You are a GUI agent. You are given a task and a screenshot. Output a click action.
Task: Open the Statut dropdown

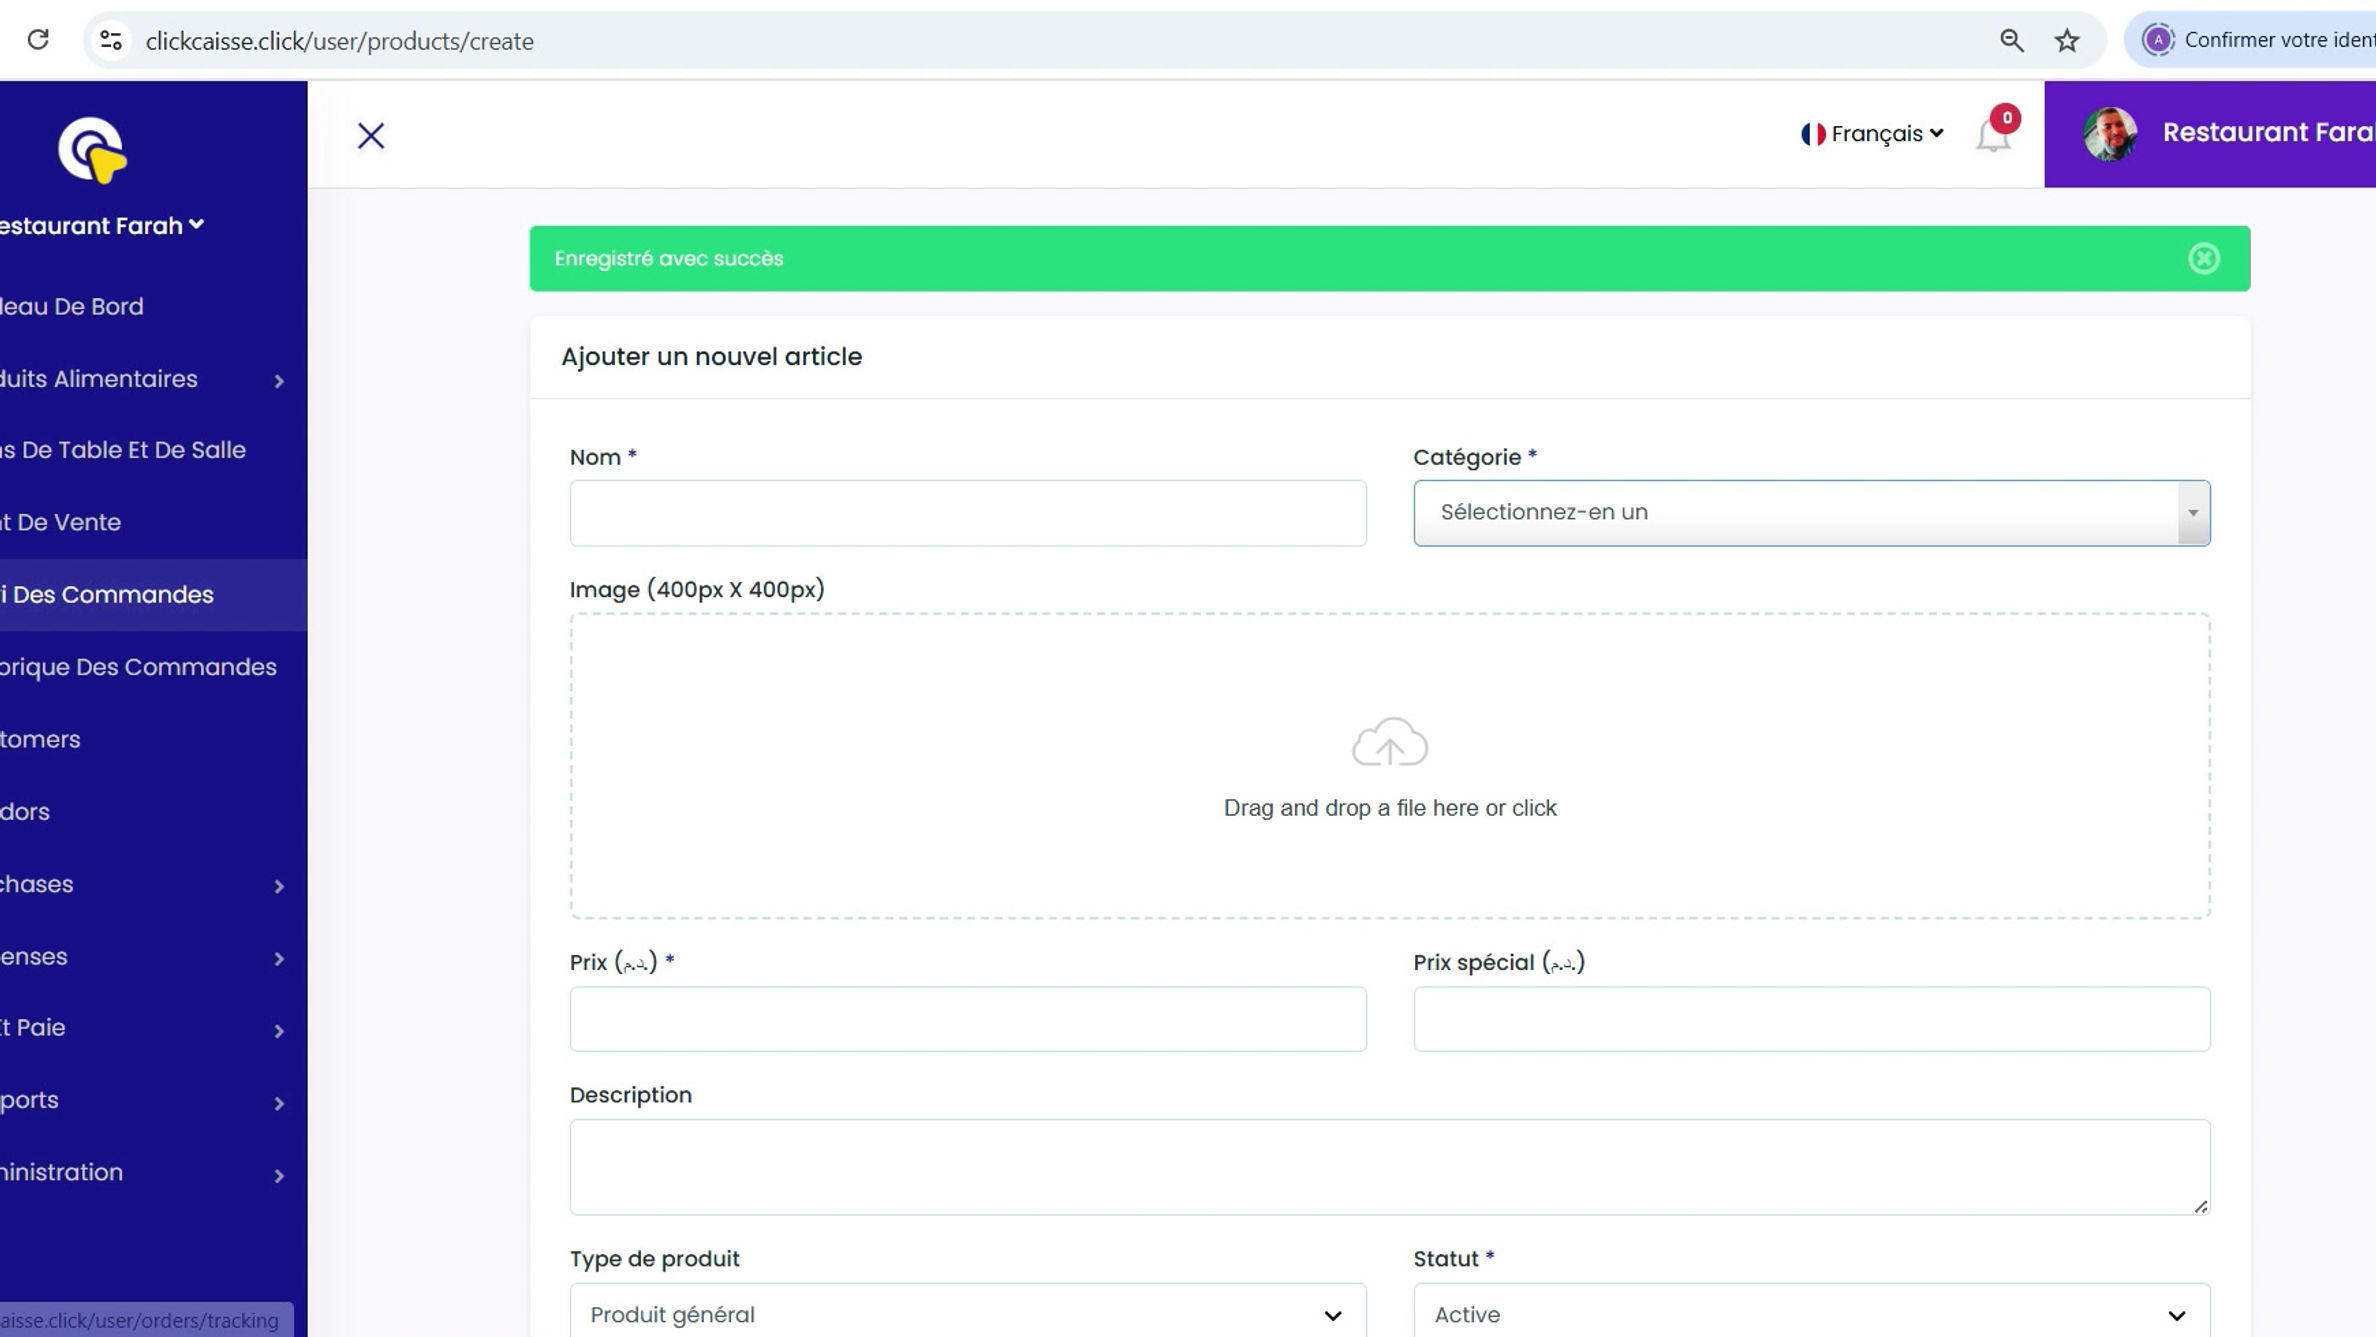[x=1811, y=1314]
